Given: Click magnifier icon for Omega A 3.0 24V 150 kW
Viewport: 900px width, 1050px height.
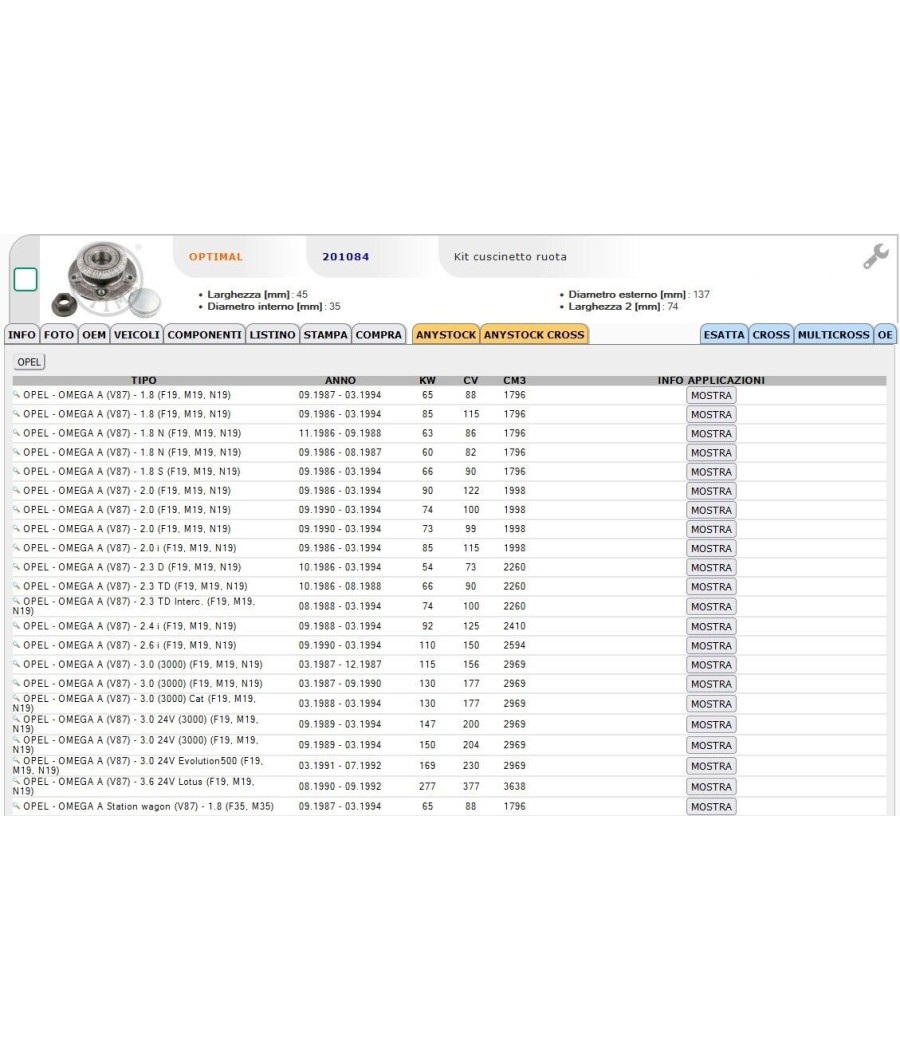Looking at the screenshot, I should point(17,740).
